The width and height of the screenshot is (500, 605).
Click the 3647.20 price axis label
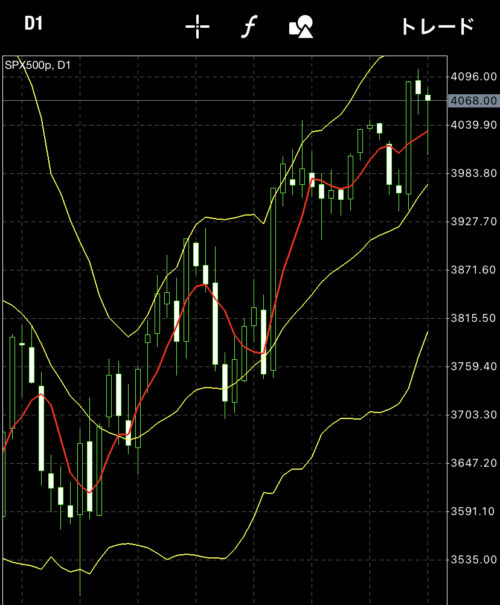(x=474, y=463)
